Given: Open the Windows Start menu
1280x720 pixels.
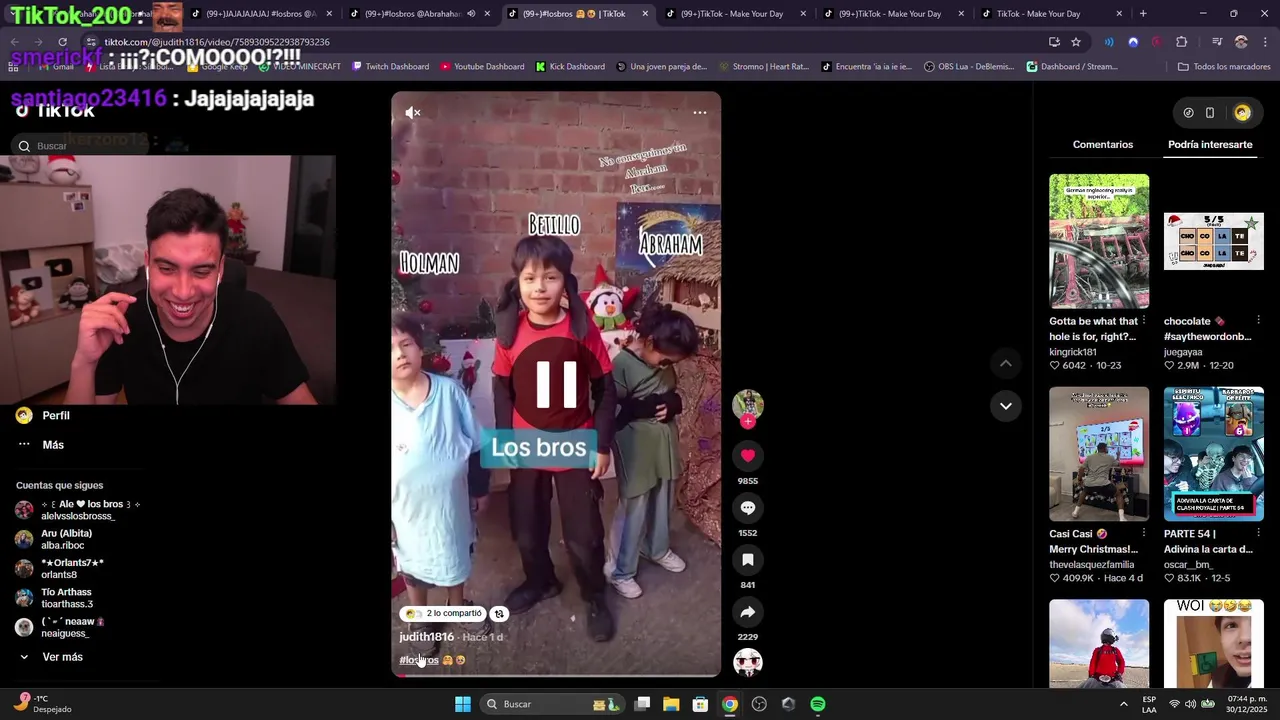Looking at the screenshot, I should click(x=463, y=704).
